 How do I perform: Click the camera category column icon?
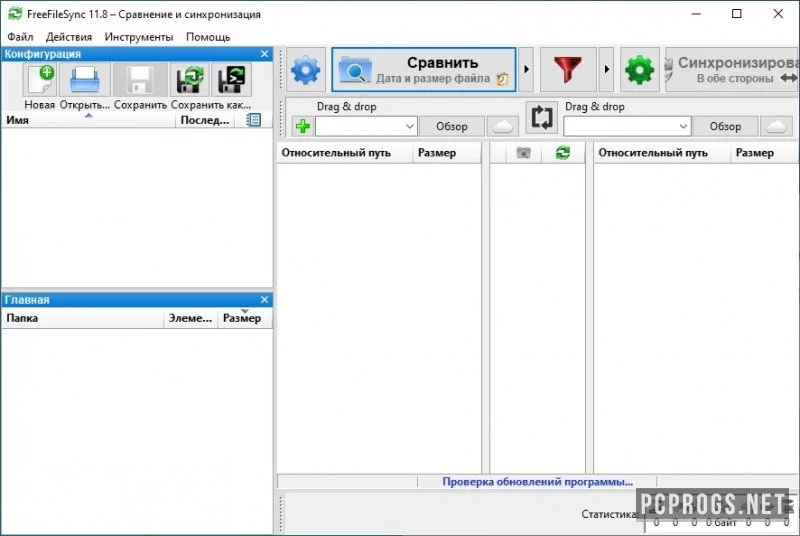pyautogui.click(x=523, y=152)
